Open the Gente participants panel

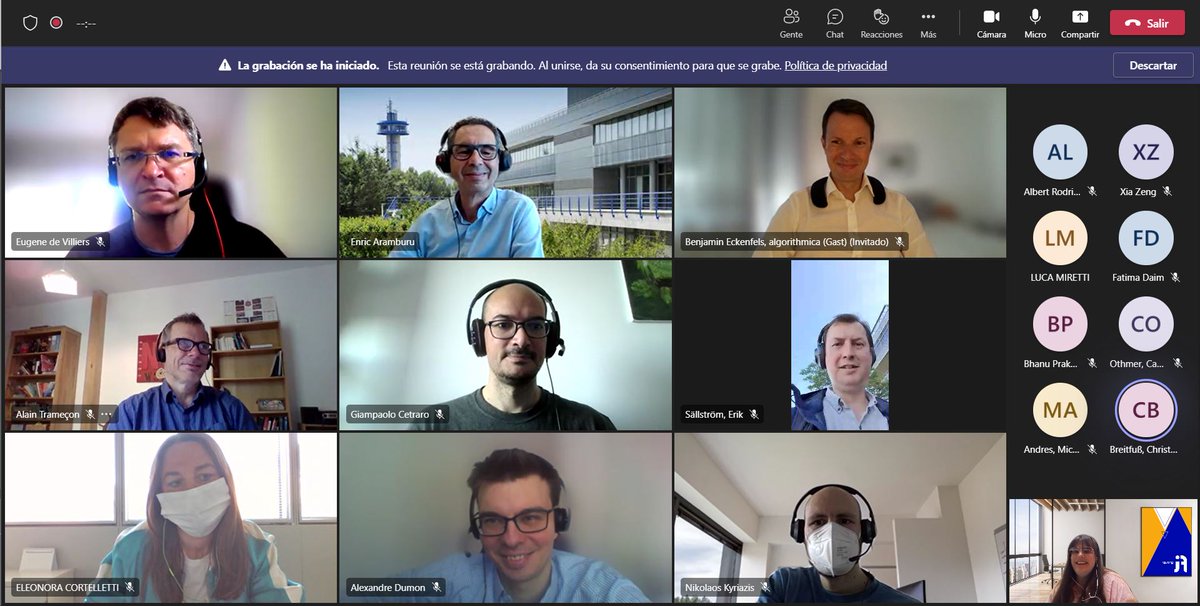click(x=791, y=24)
